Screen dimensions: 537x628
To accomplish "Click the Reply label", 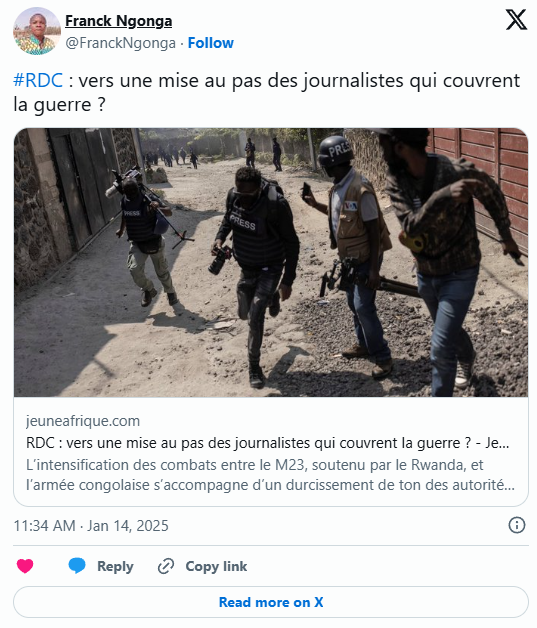I will (x=115, y=566).
